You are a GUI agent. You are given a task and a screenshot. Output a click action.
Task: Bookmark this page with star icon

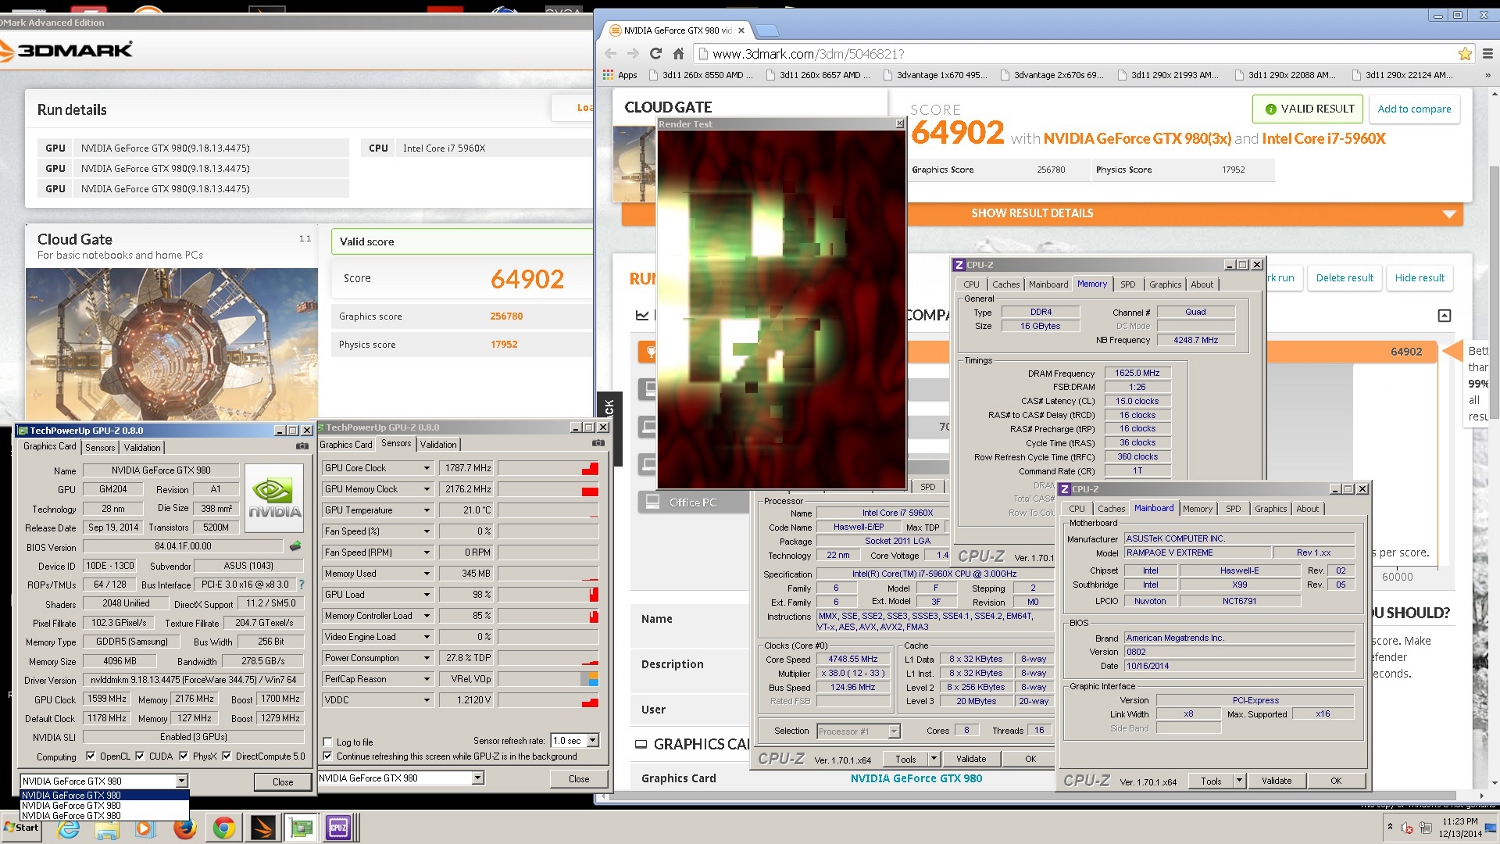coord(1465,54)
